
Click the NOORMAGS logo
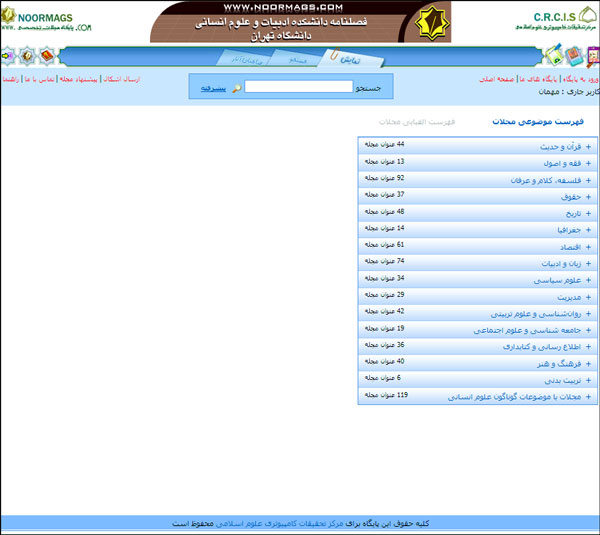coord(46,19)
